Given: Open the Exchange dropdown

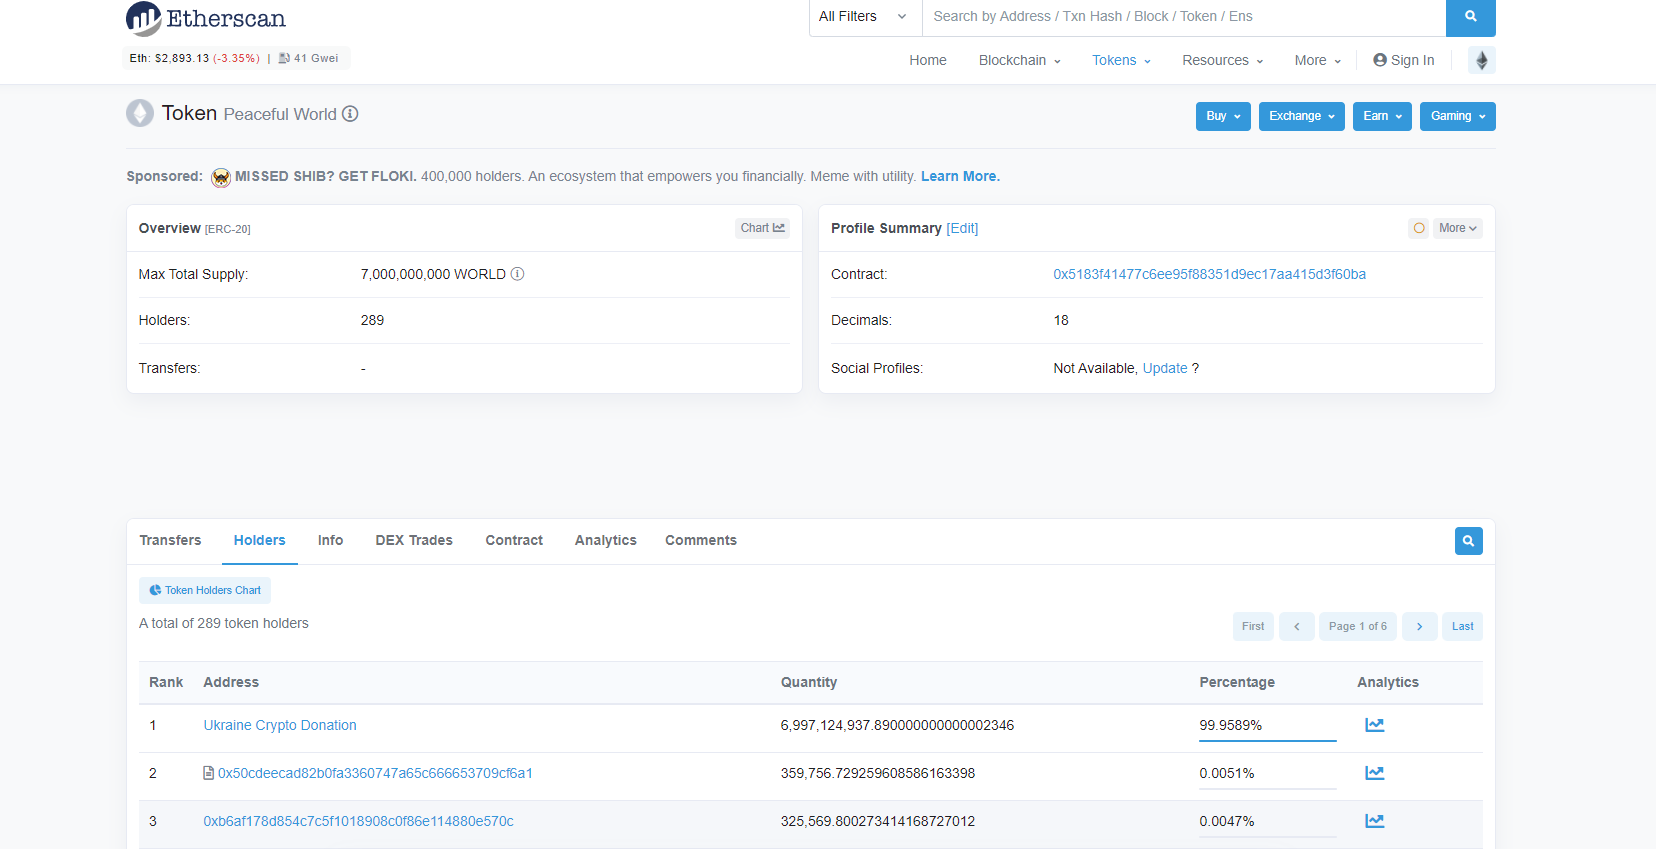Looking at the screenshot, I should click(1302, 116).
